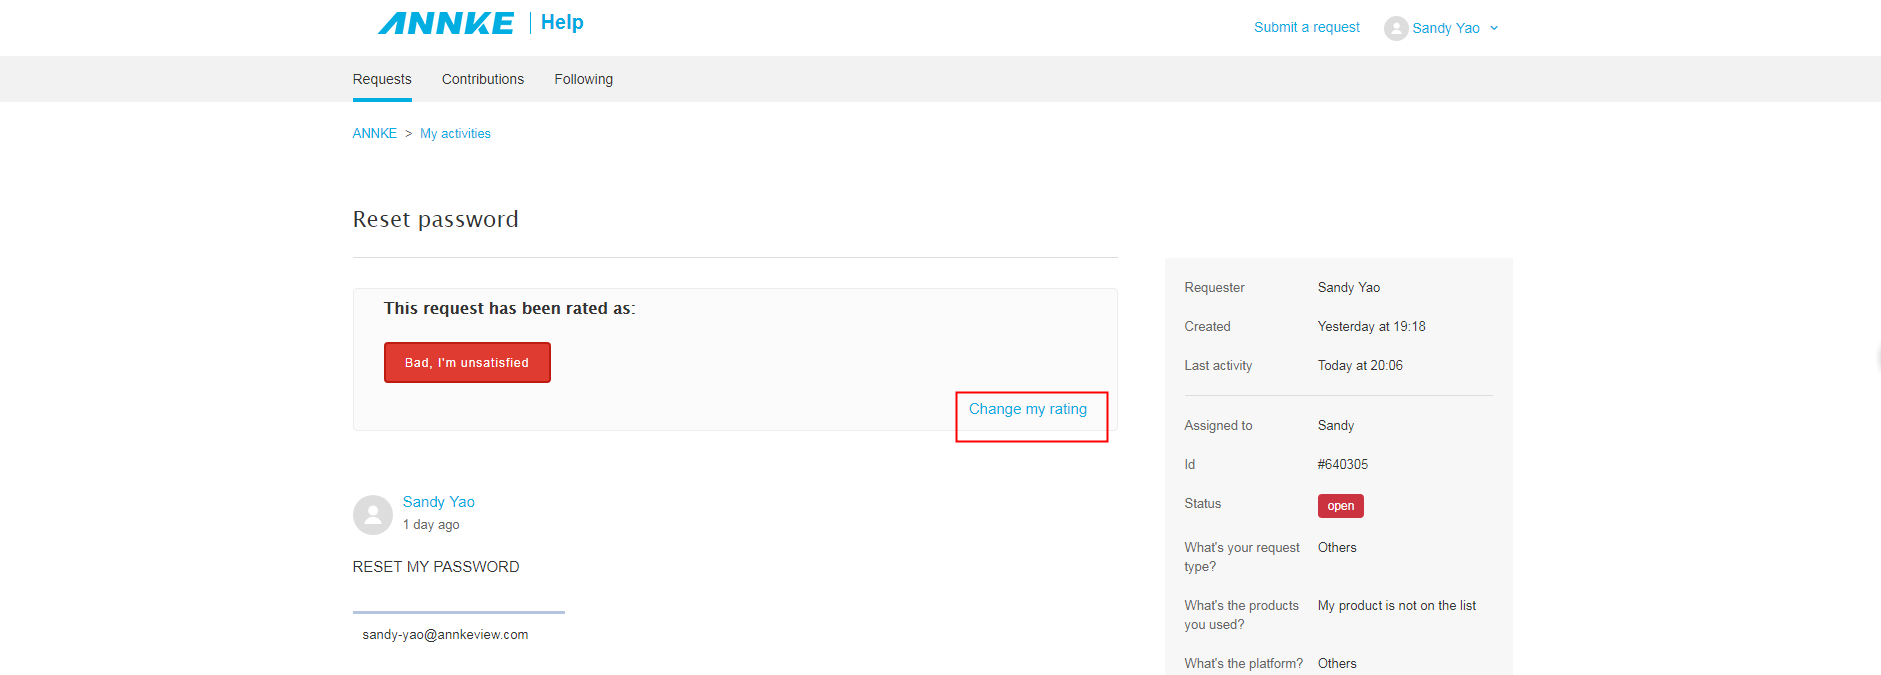Open the Requests tab
This screenshot has width=1881, height=675.
click(x=382, y=79)
